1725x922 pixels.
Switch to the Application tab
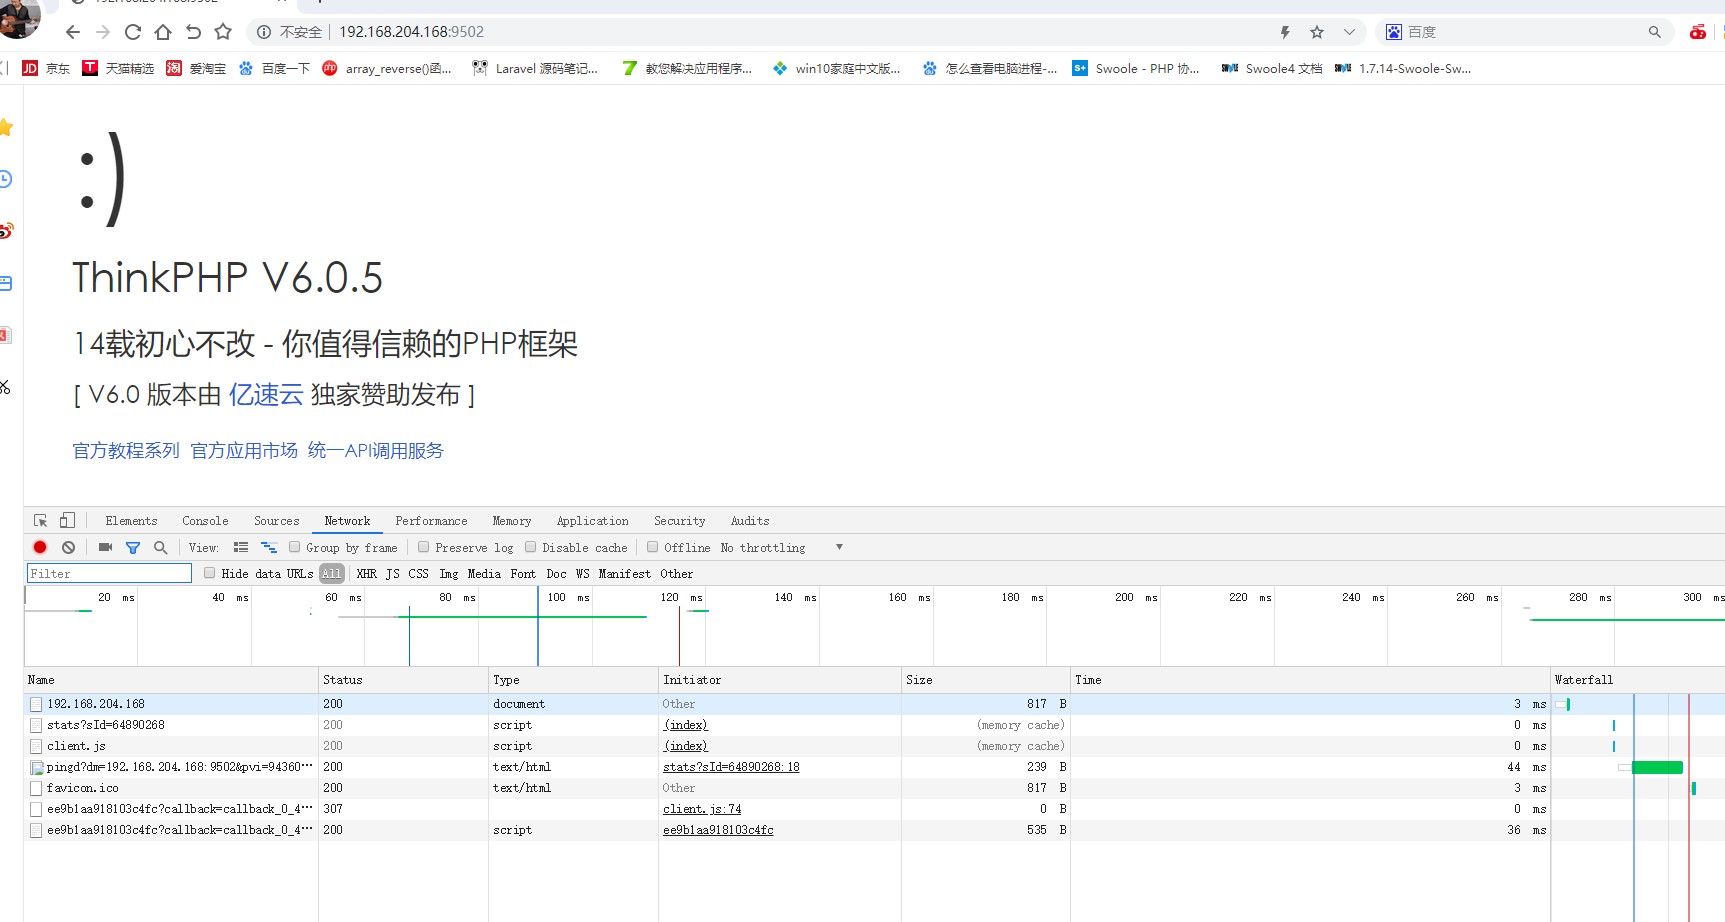click(x=592, y=520)
